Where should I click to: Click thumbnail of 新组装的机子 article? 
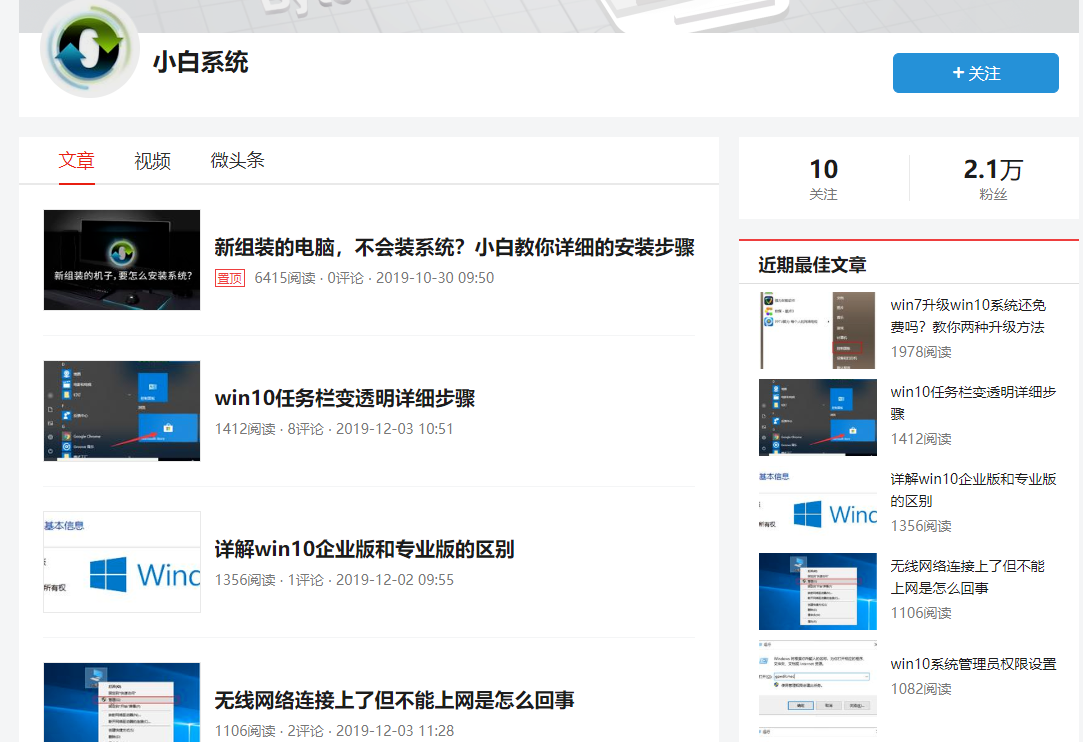click(x=122, y=260)
